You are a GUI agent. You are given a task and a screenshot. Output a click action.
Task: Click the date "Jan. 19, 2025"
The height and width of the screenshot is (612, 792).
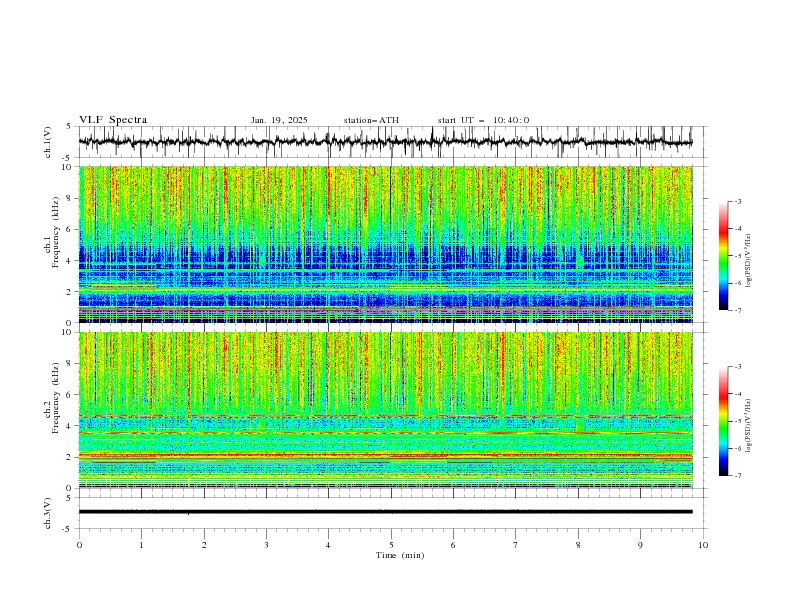[x=279, y=120]
